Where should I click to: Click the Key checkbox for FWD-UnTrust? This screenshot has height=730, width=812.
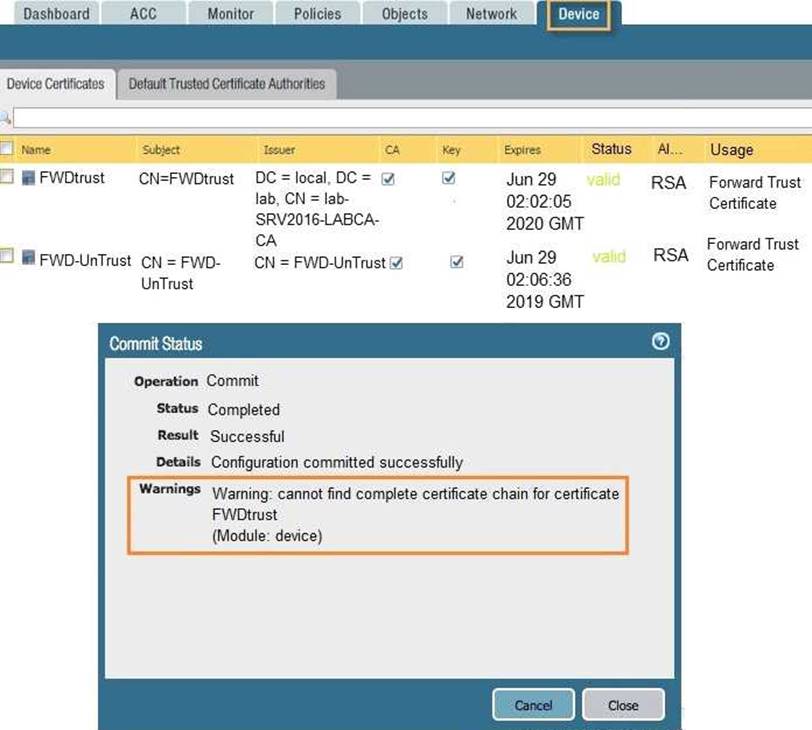(457, 262)
